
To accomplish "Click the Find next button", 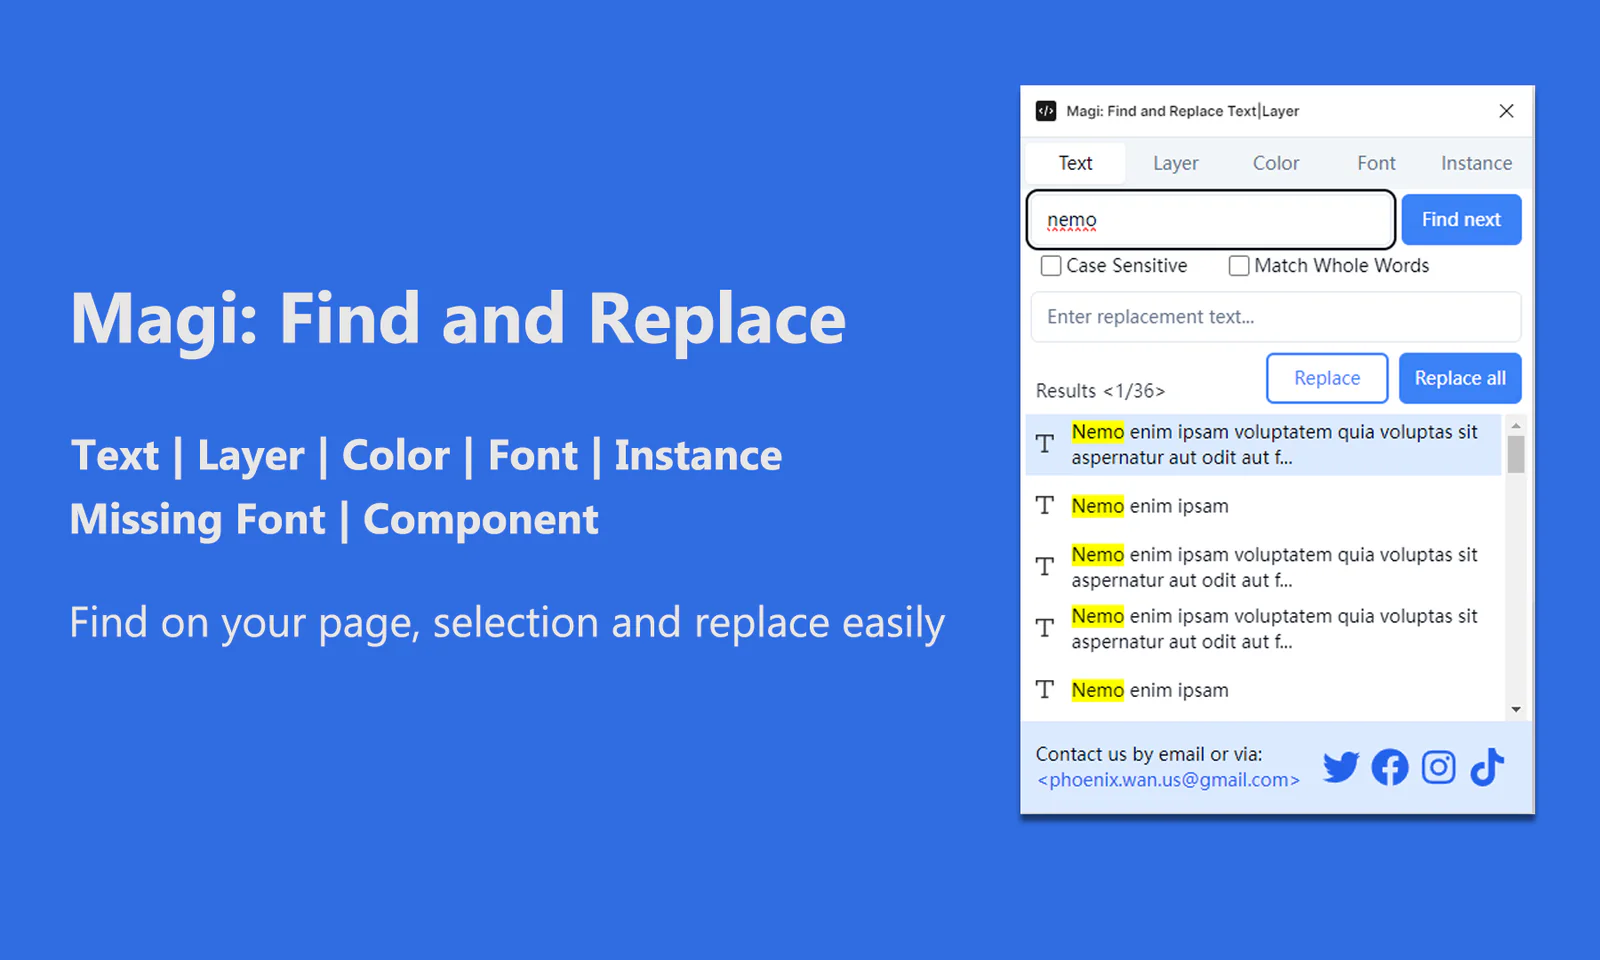I will click(x=1461, y=220).
